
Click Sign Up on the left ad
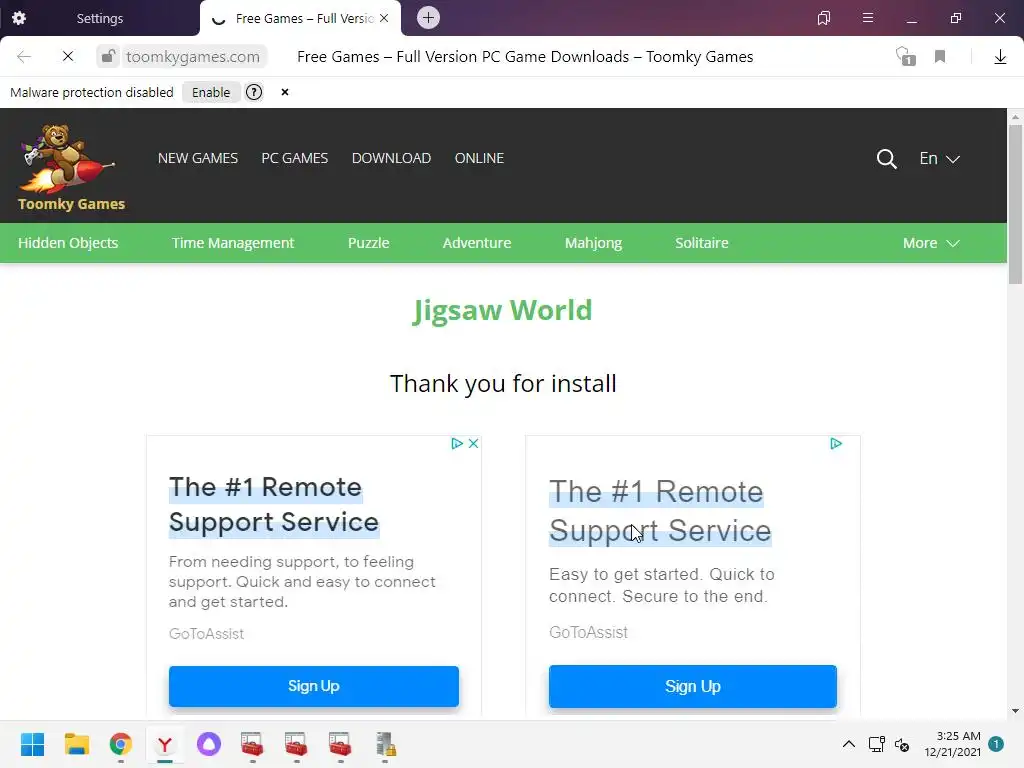coord(313,686)
